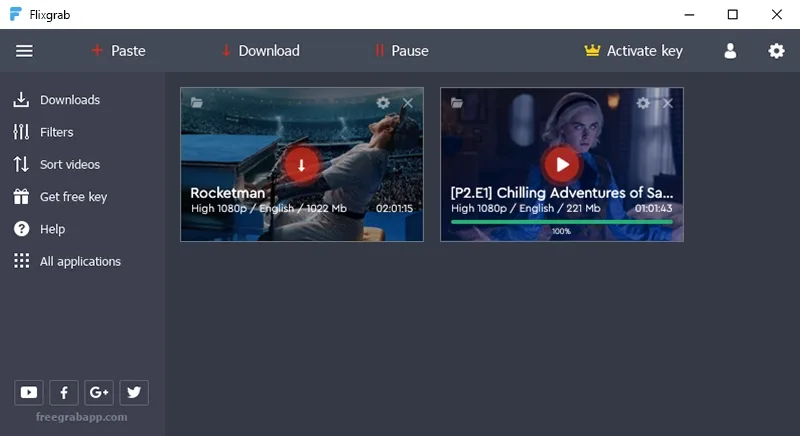Start the Rocketman download via its red button
The width and height of the screenshot is (800, 436).
[x=302, y=165]
